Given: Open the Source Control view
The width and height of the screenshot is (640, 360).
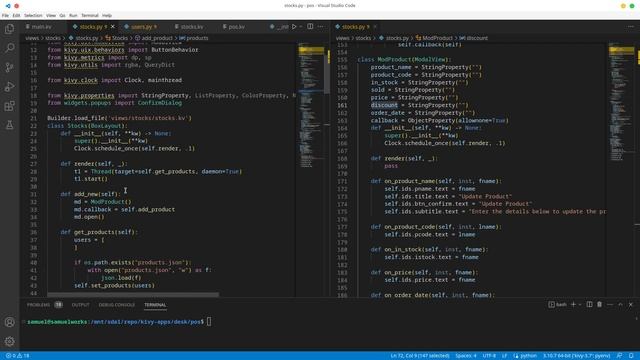Looking at the screenshot, I should (x=9, y=67).
